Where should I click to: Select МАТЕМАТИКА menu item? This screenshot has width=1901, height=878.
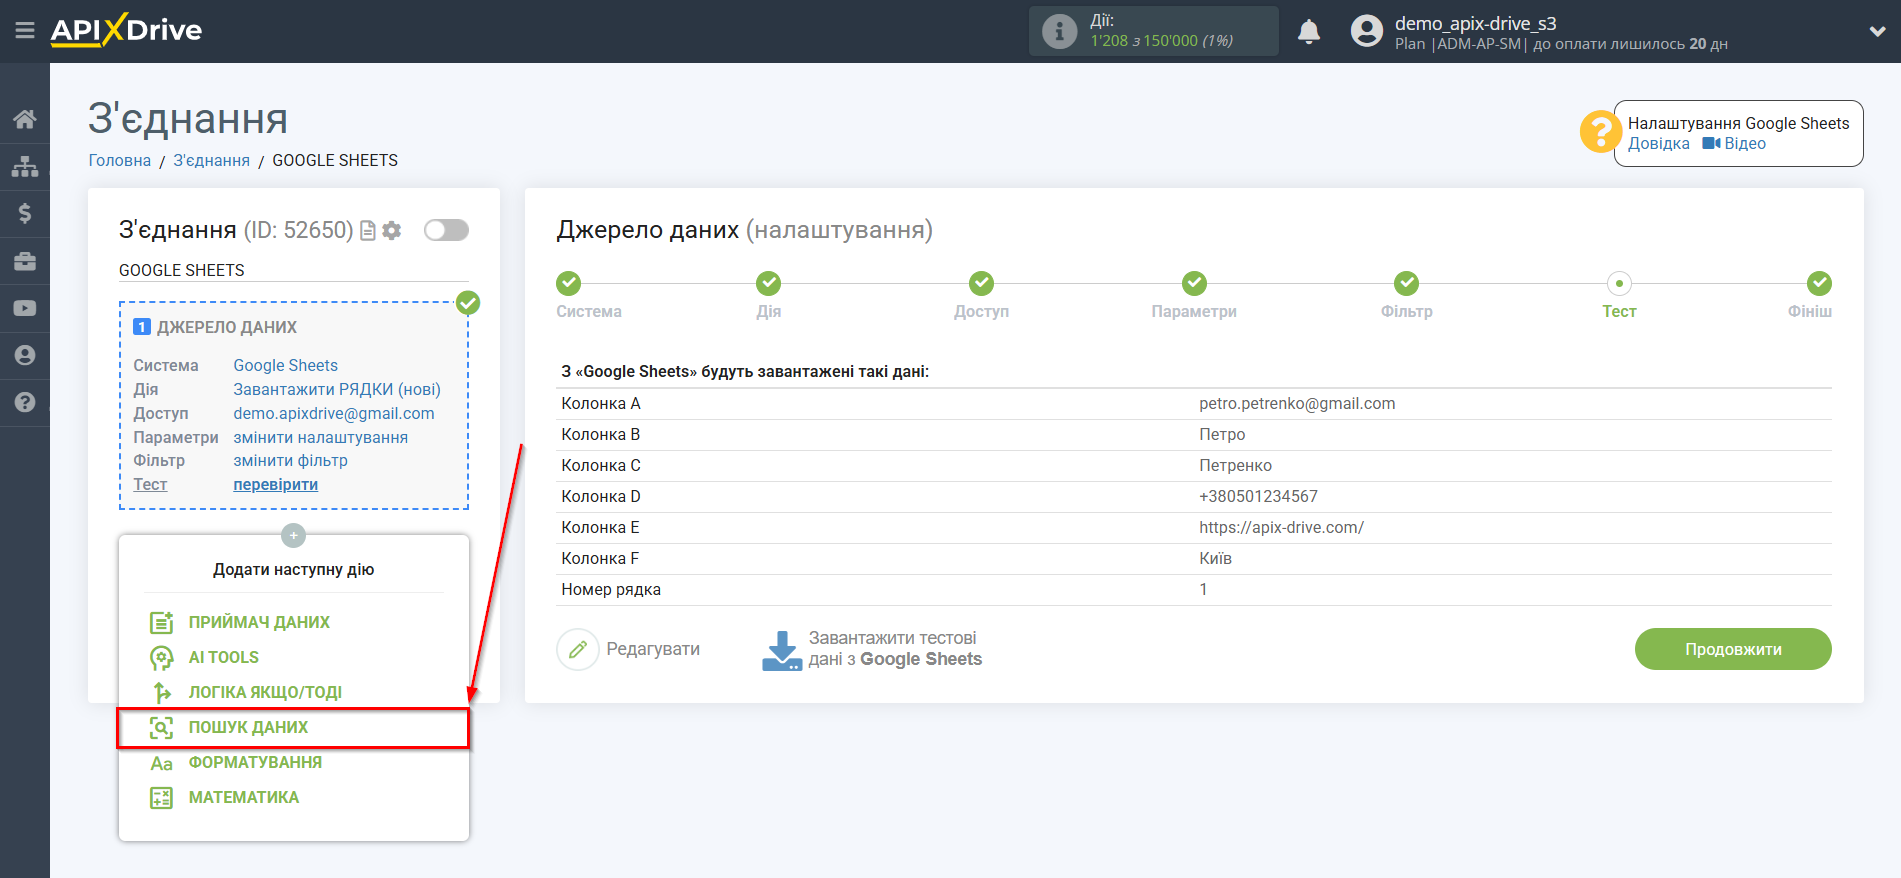(x=244, y=797)
